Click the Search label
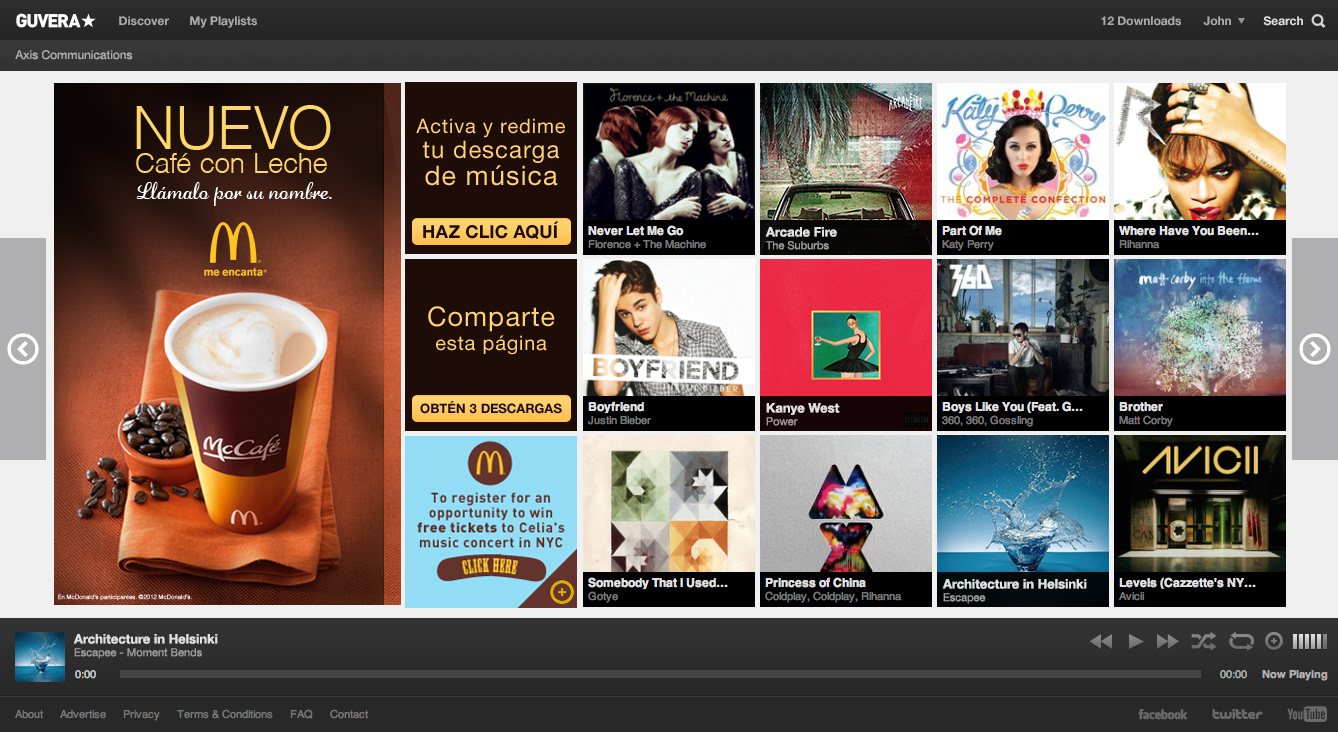Screen dimensions: 1338x732 point(1283,20)
